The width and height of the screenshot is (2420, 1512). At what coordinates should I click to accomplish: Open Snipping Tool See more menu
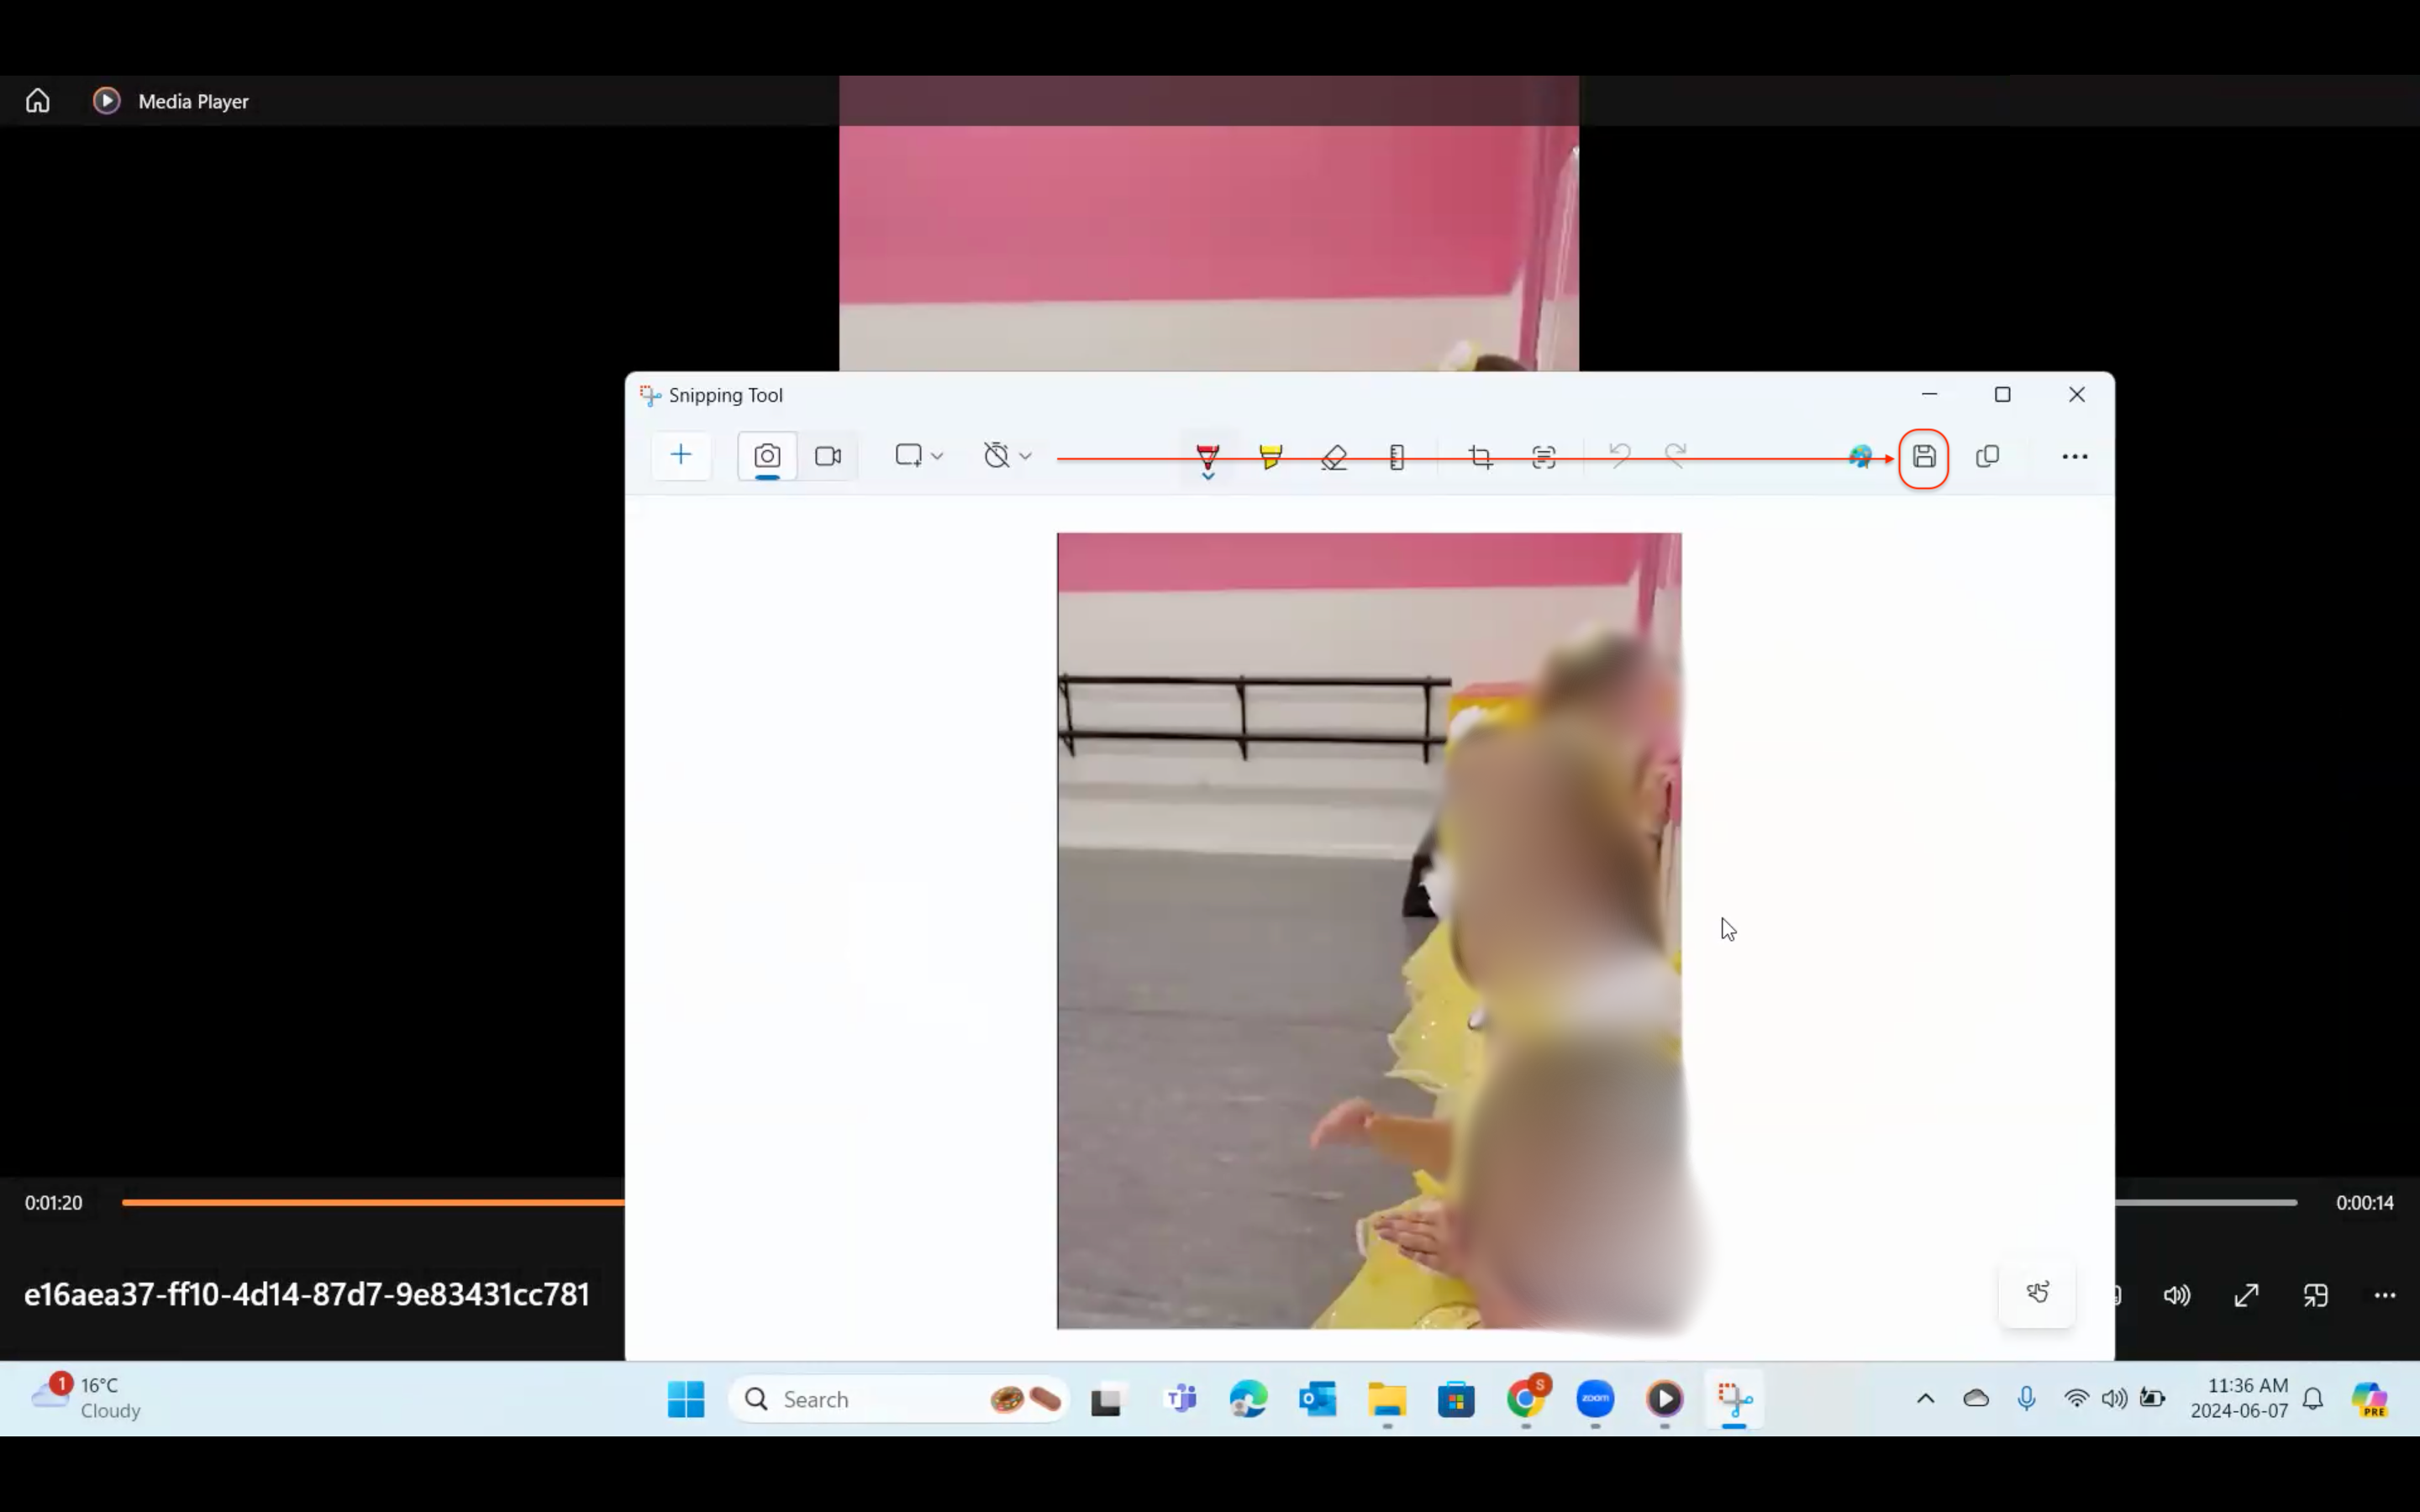point(2074,457)
